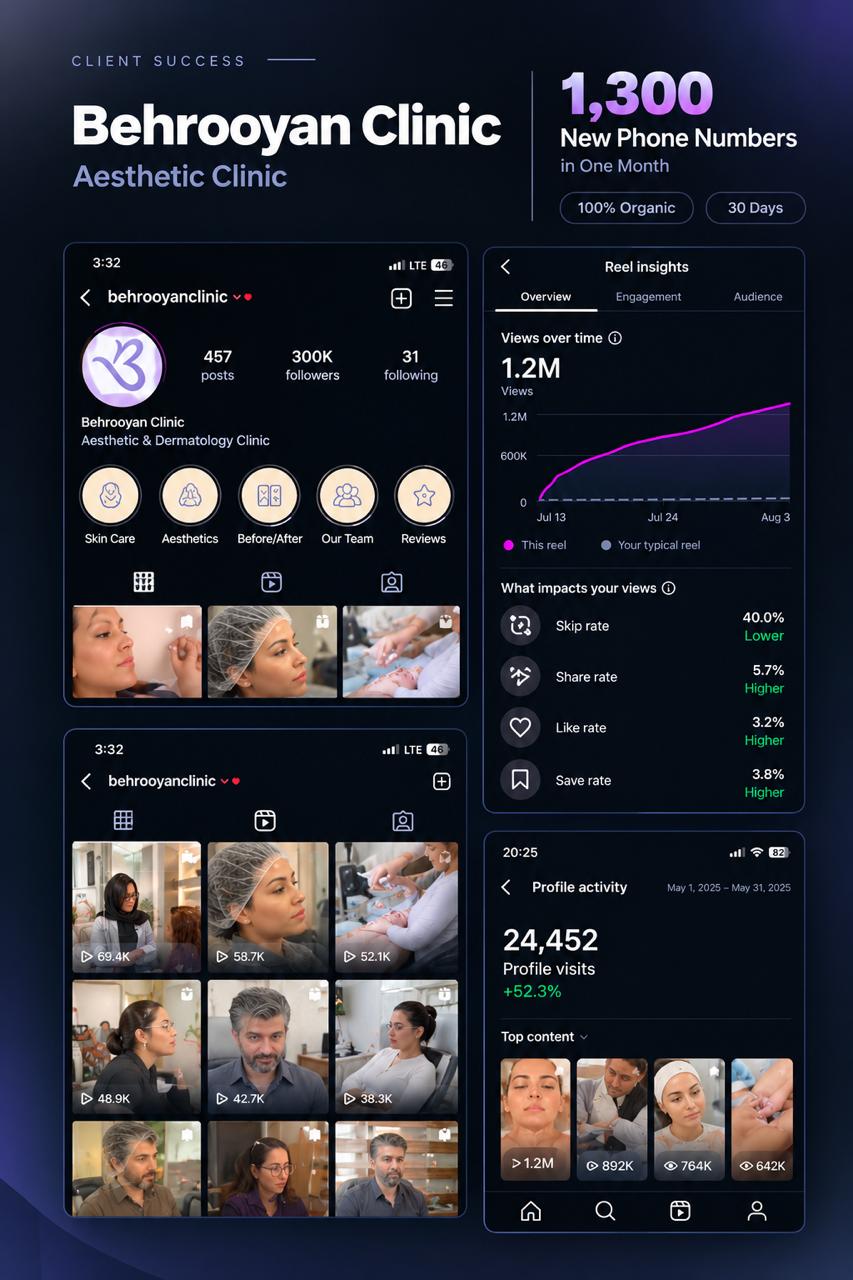Show info for What impacts your views

669,588
